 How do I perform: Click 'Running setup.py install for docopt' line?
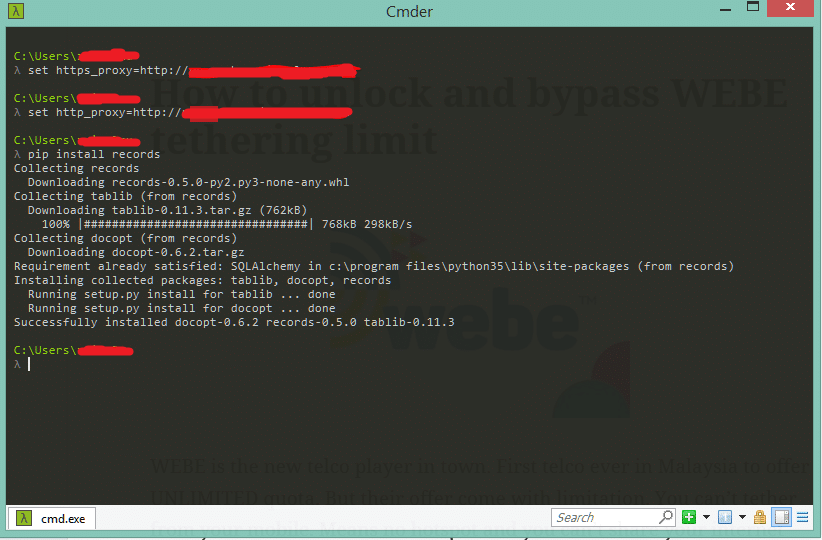tap(181, 308)
